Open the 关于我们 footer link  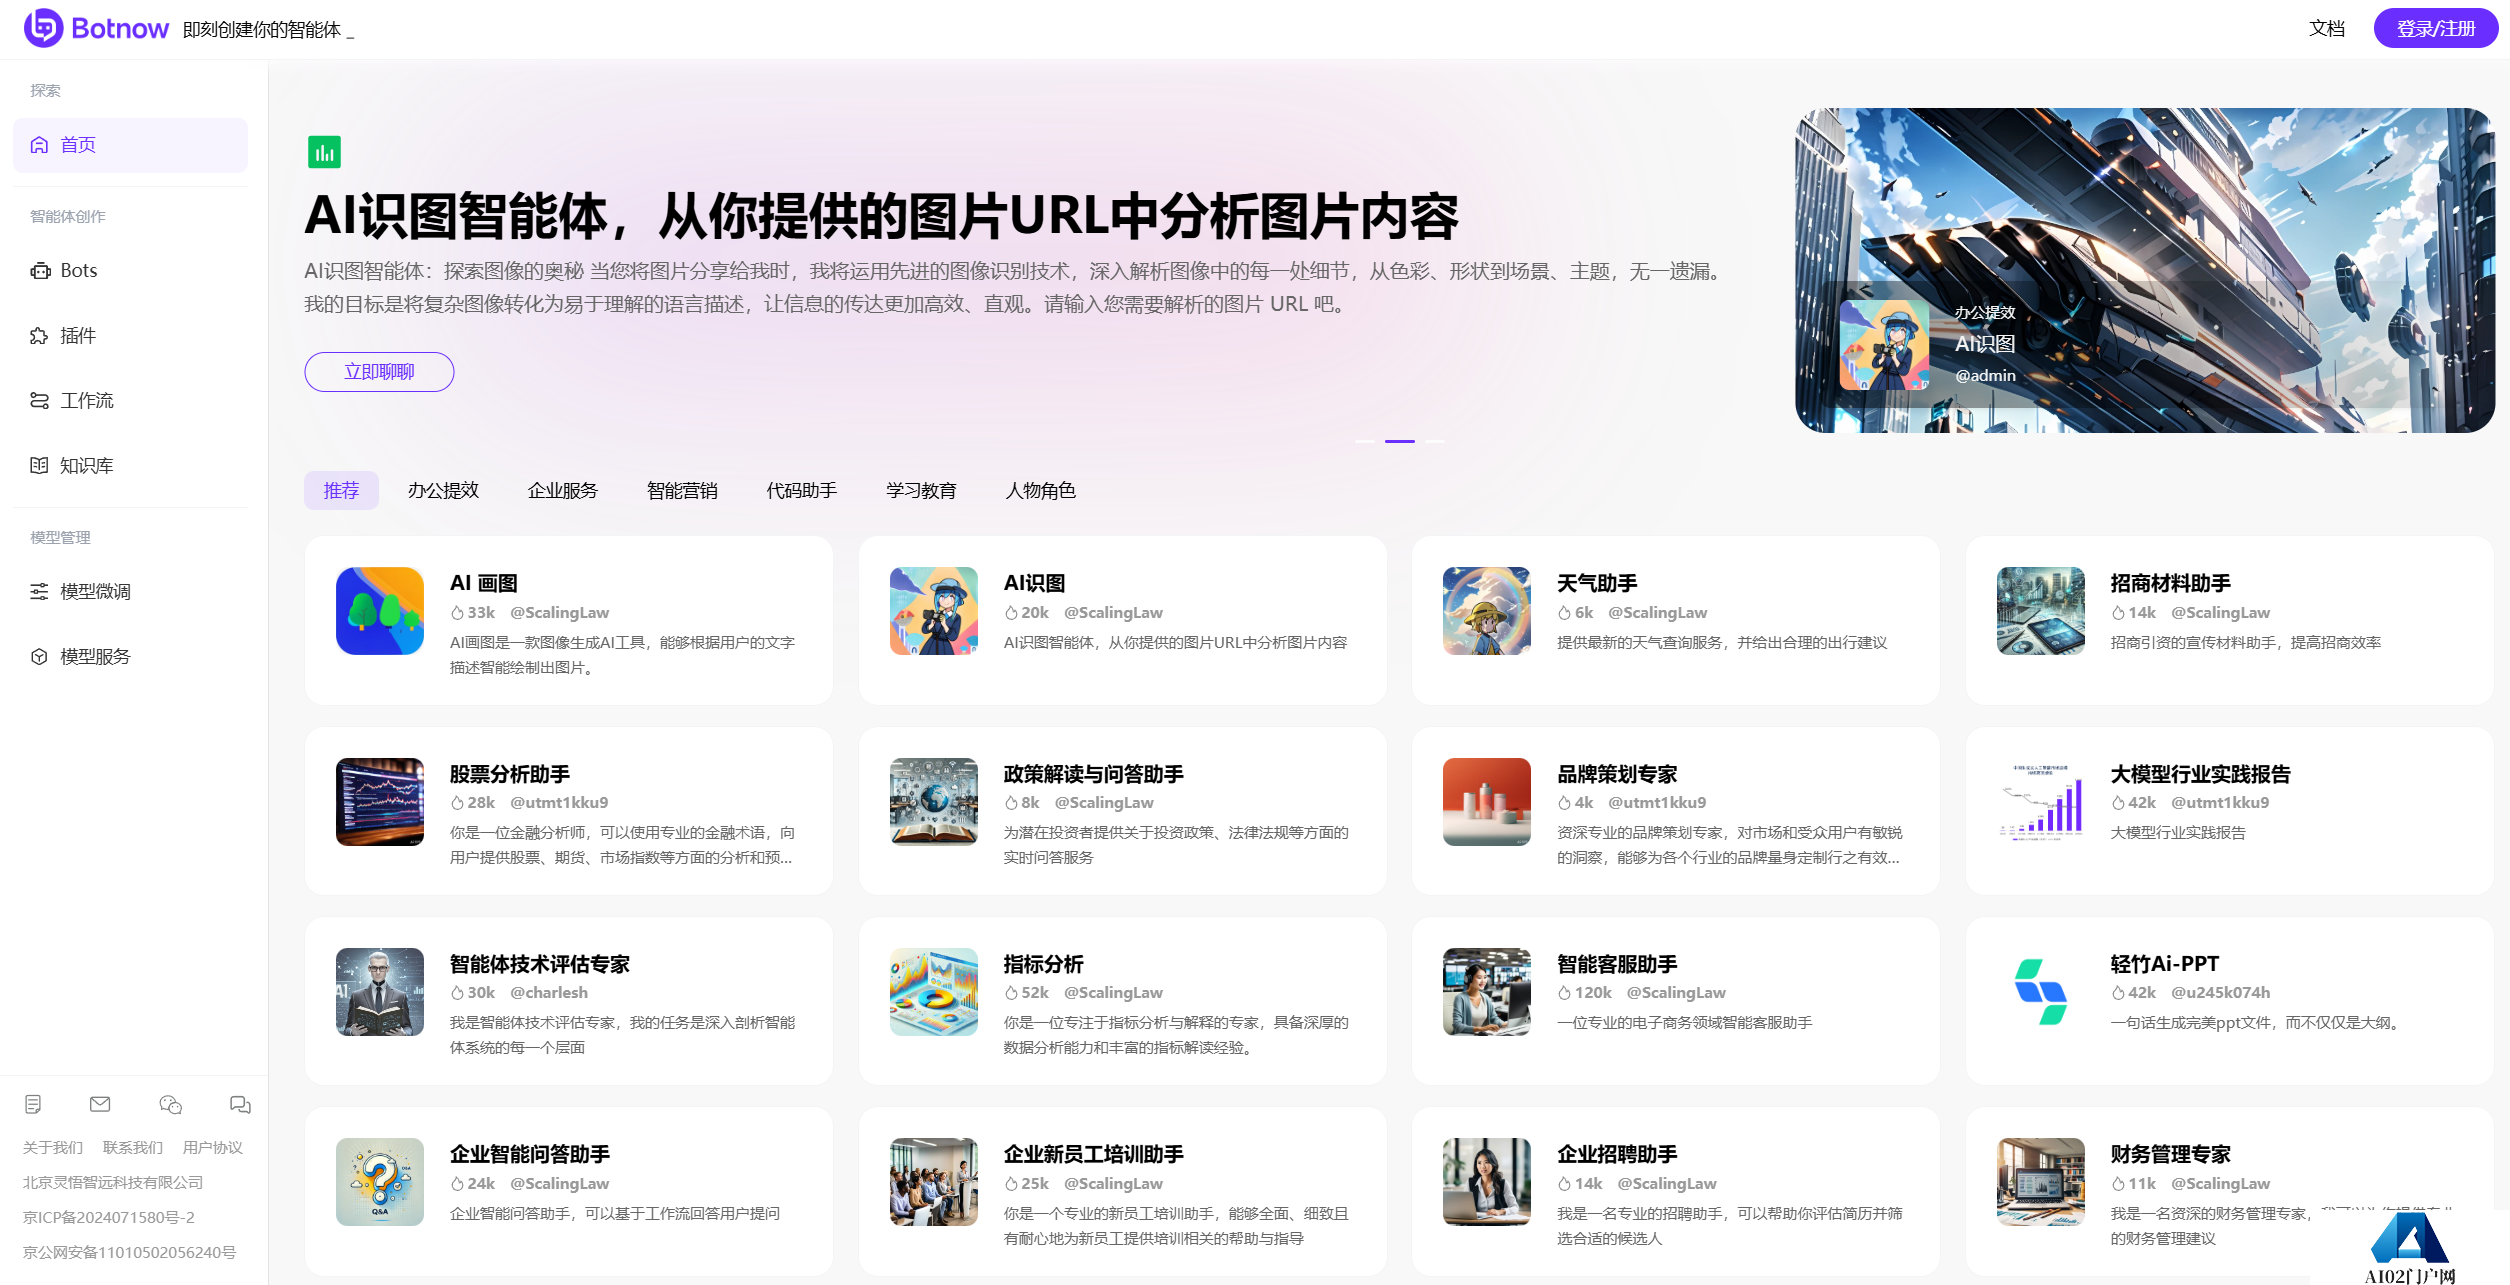pyautogui.click(x=53, y=1147)
